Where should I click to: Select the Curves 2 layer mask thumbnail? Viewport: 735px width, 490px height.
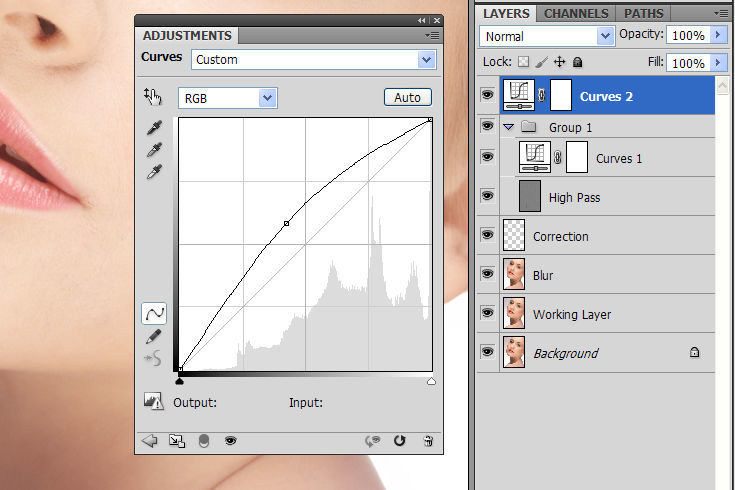pyautogui.click(x=561, y=95)
